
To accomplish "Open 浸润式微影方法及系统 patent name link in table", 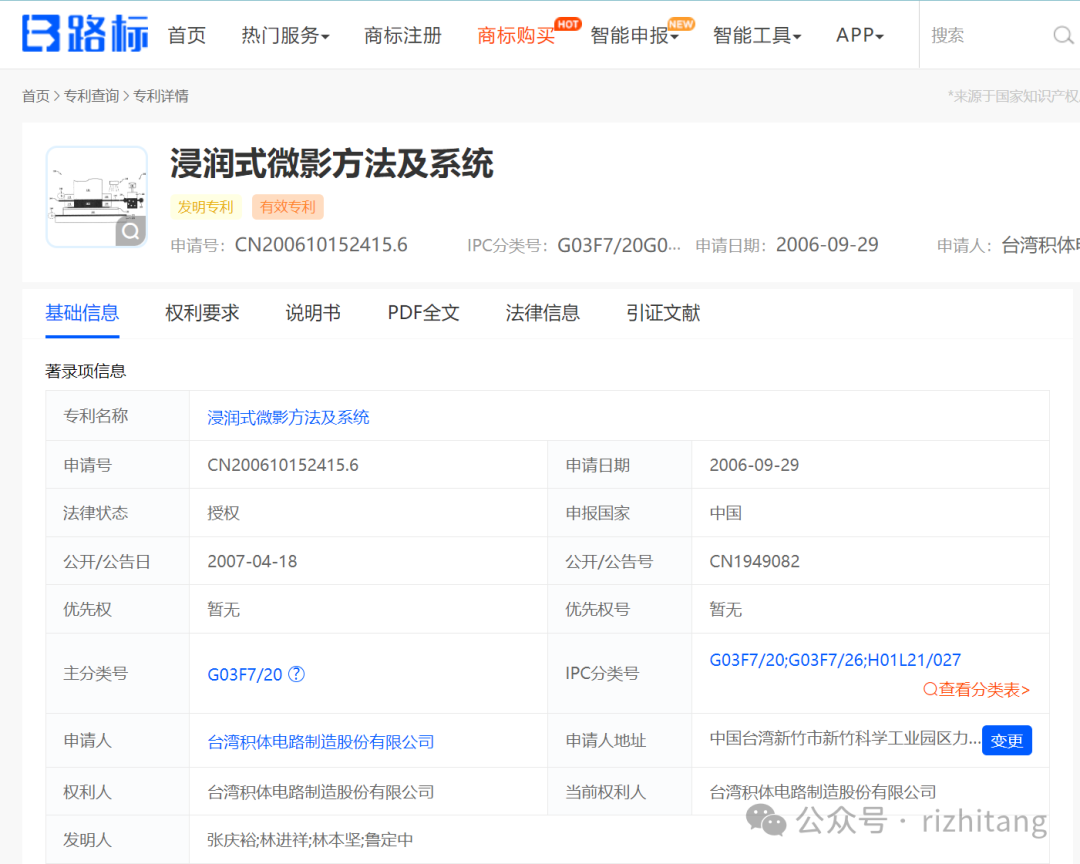I will tap(289, 418).
